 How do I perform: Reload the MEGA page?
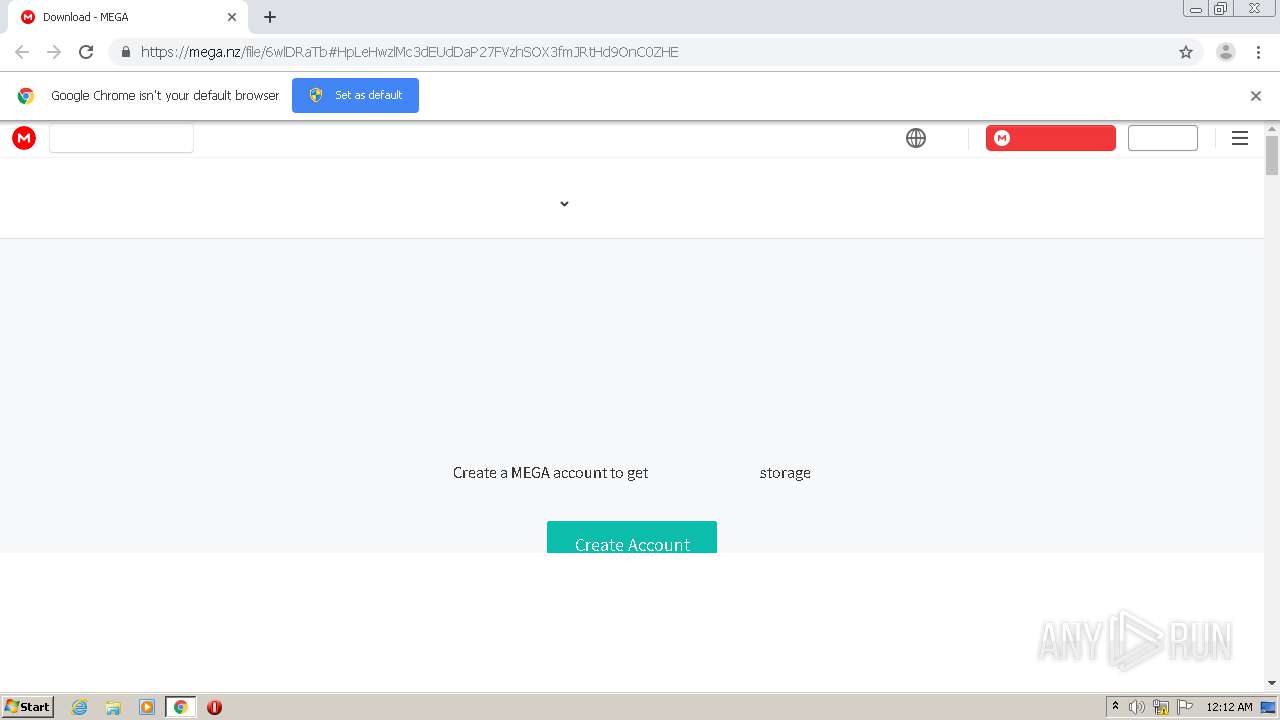click(86, 52)
